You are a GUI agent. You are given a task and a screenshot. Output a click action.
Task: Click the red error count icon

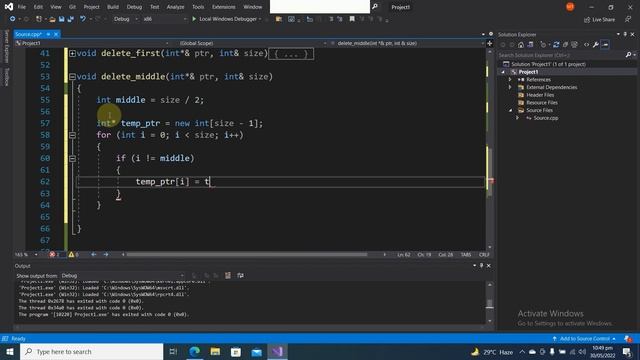tap(52, 255)
